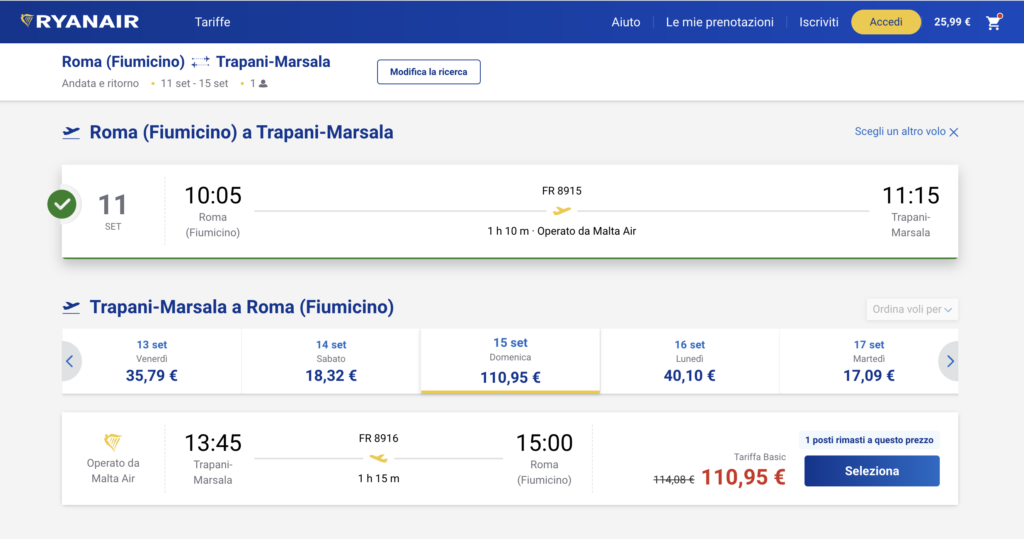Click the return section plane icon
This screenshot has width=1024, height=539.
71,307
